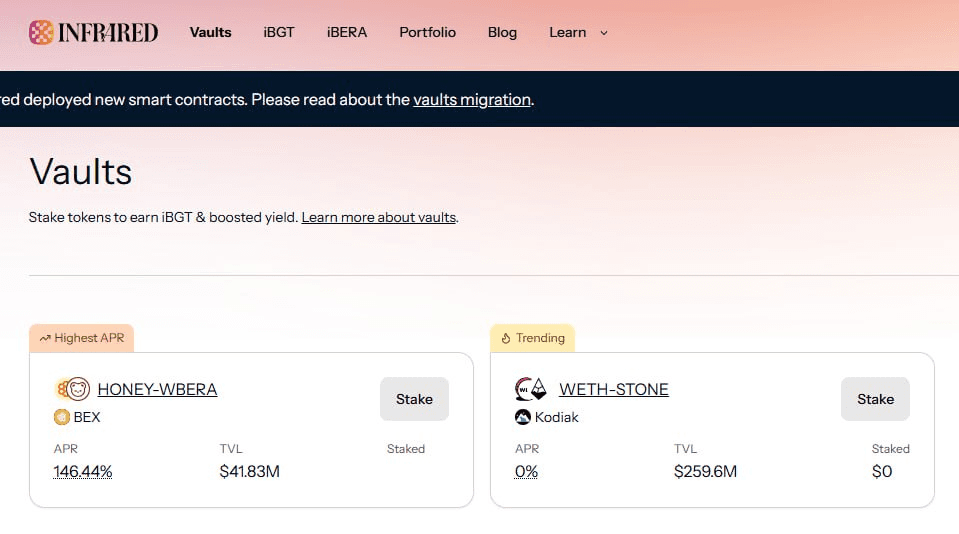Image resolution: width=959 pixels, height=534 pixels.
Task: Click the Infrared logo
Action: click(x=94, y=32)
